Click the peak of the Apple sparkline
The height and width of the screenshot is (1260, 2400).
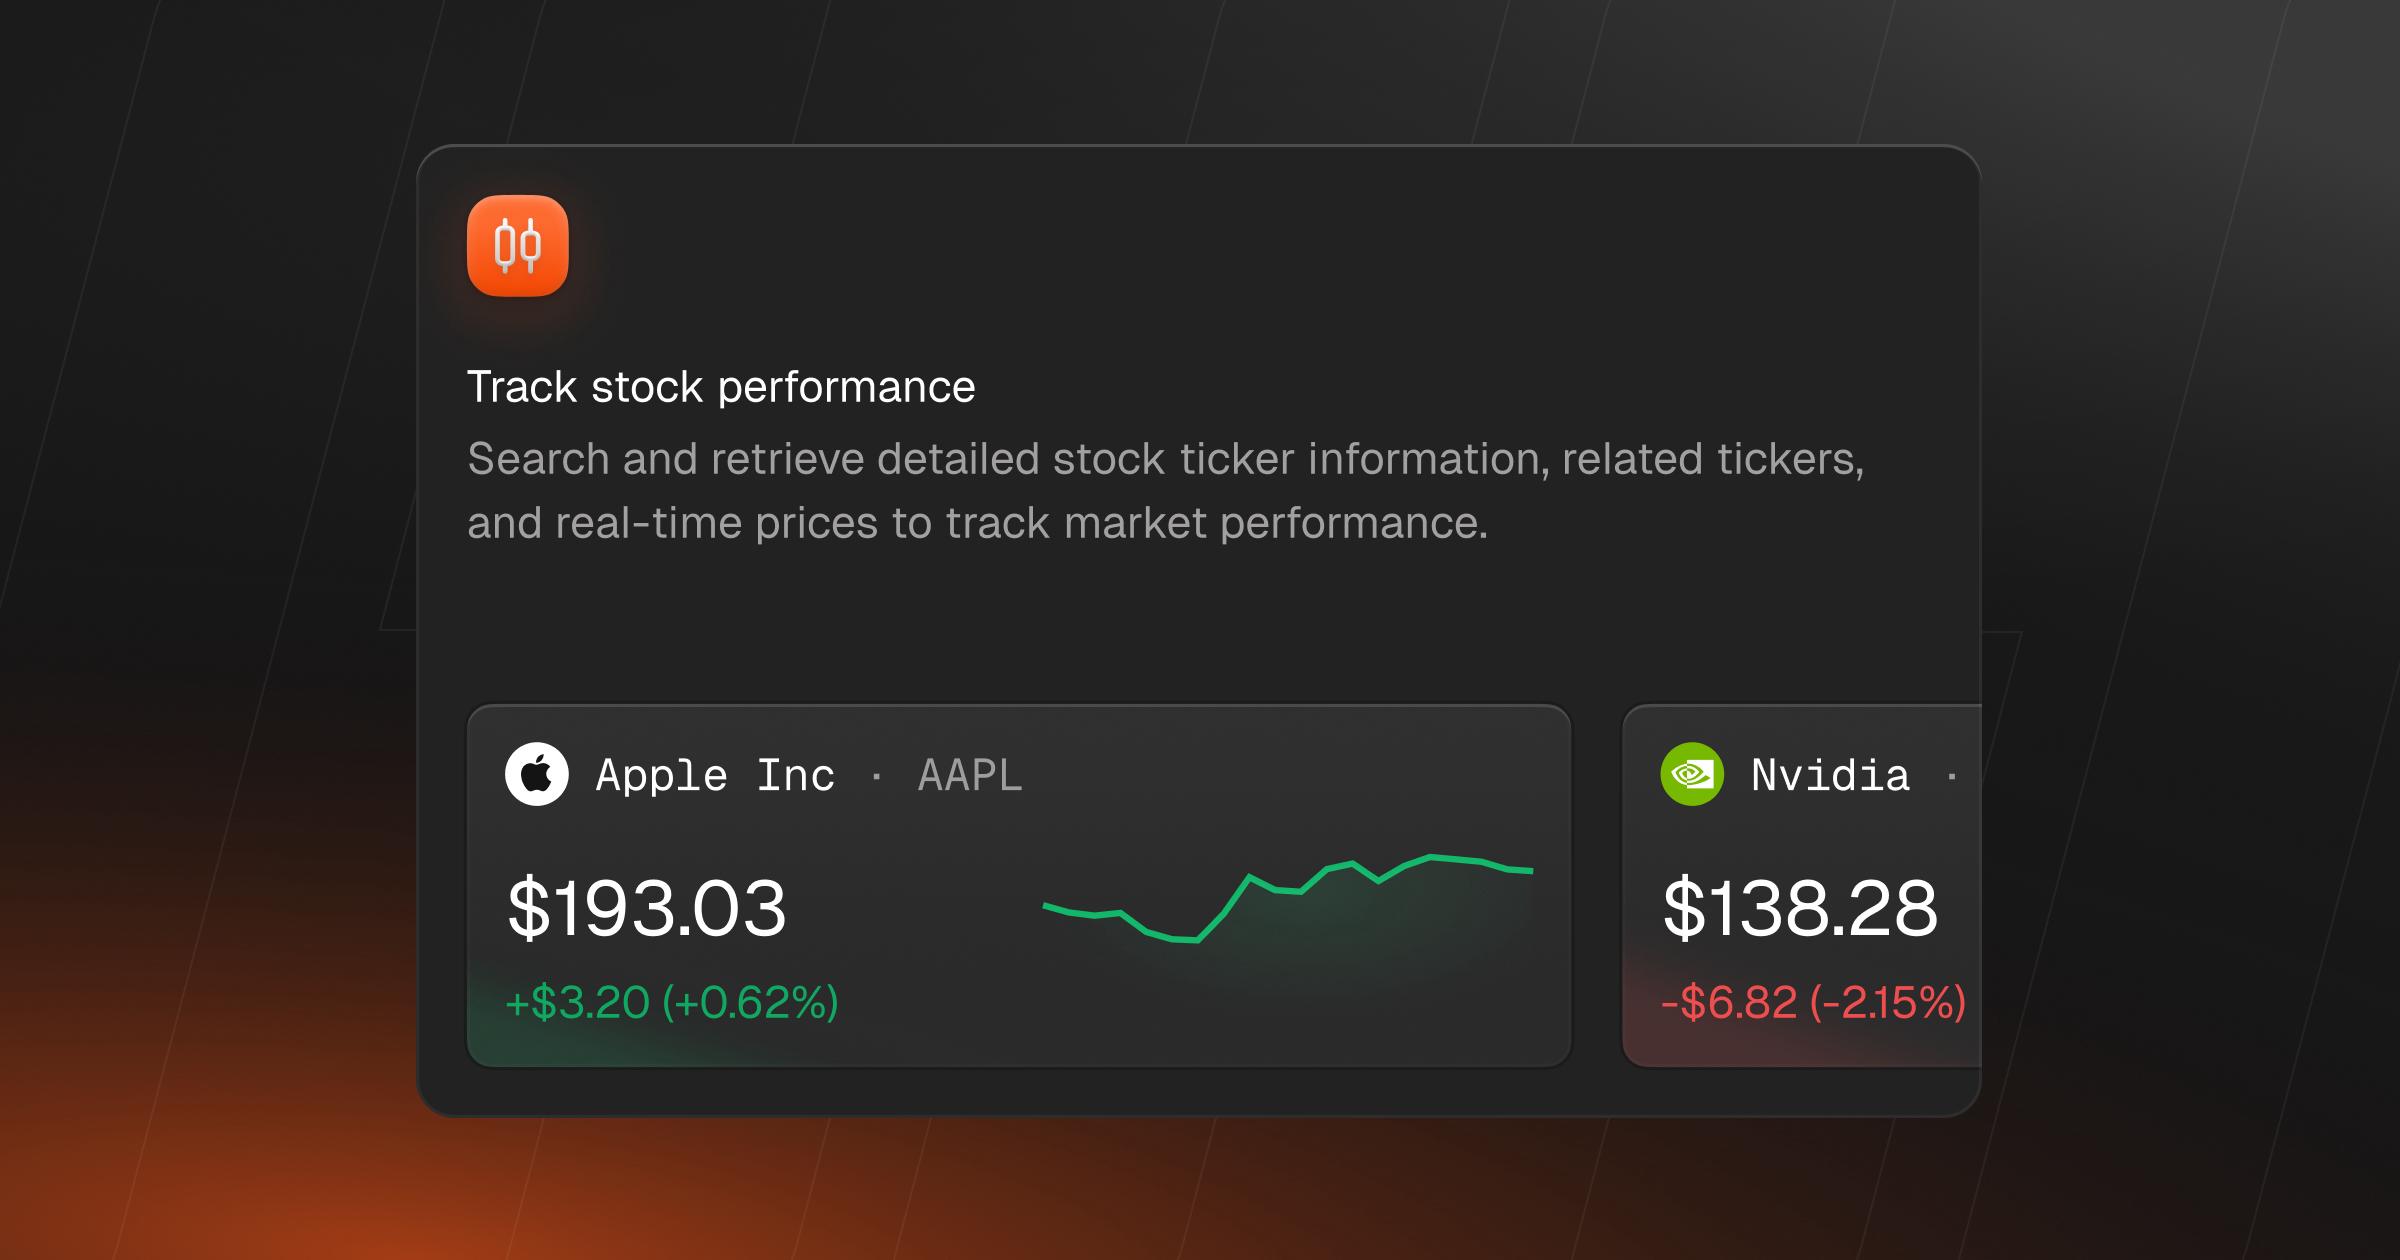pyautogui.click(x=1431, y=857)
